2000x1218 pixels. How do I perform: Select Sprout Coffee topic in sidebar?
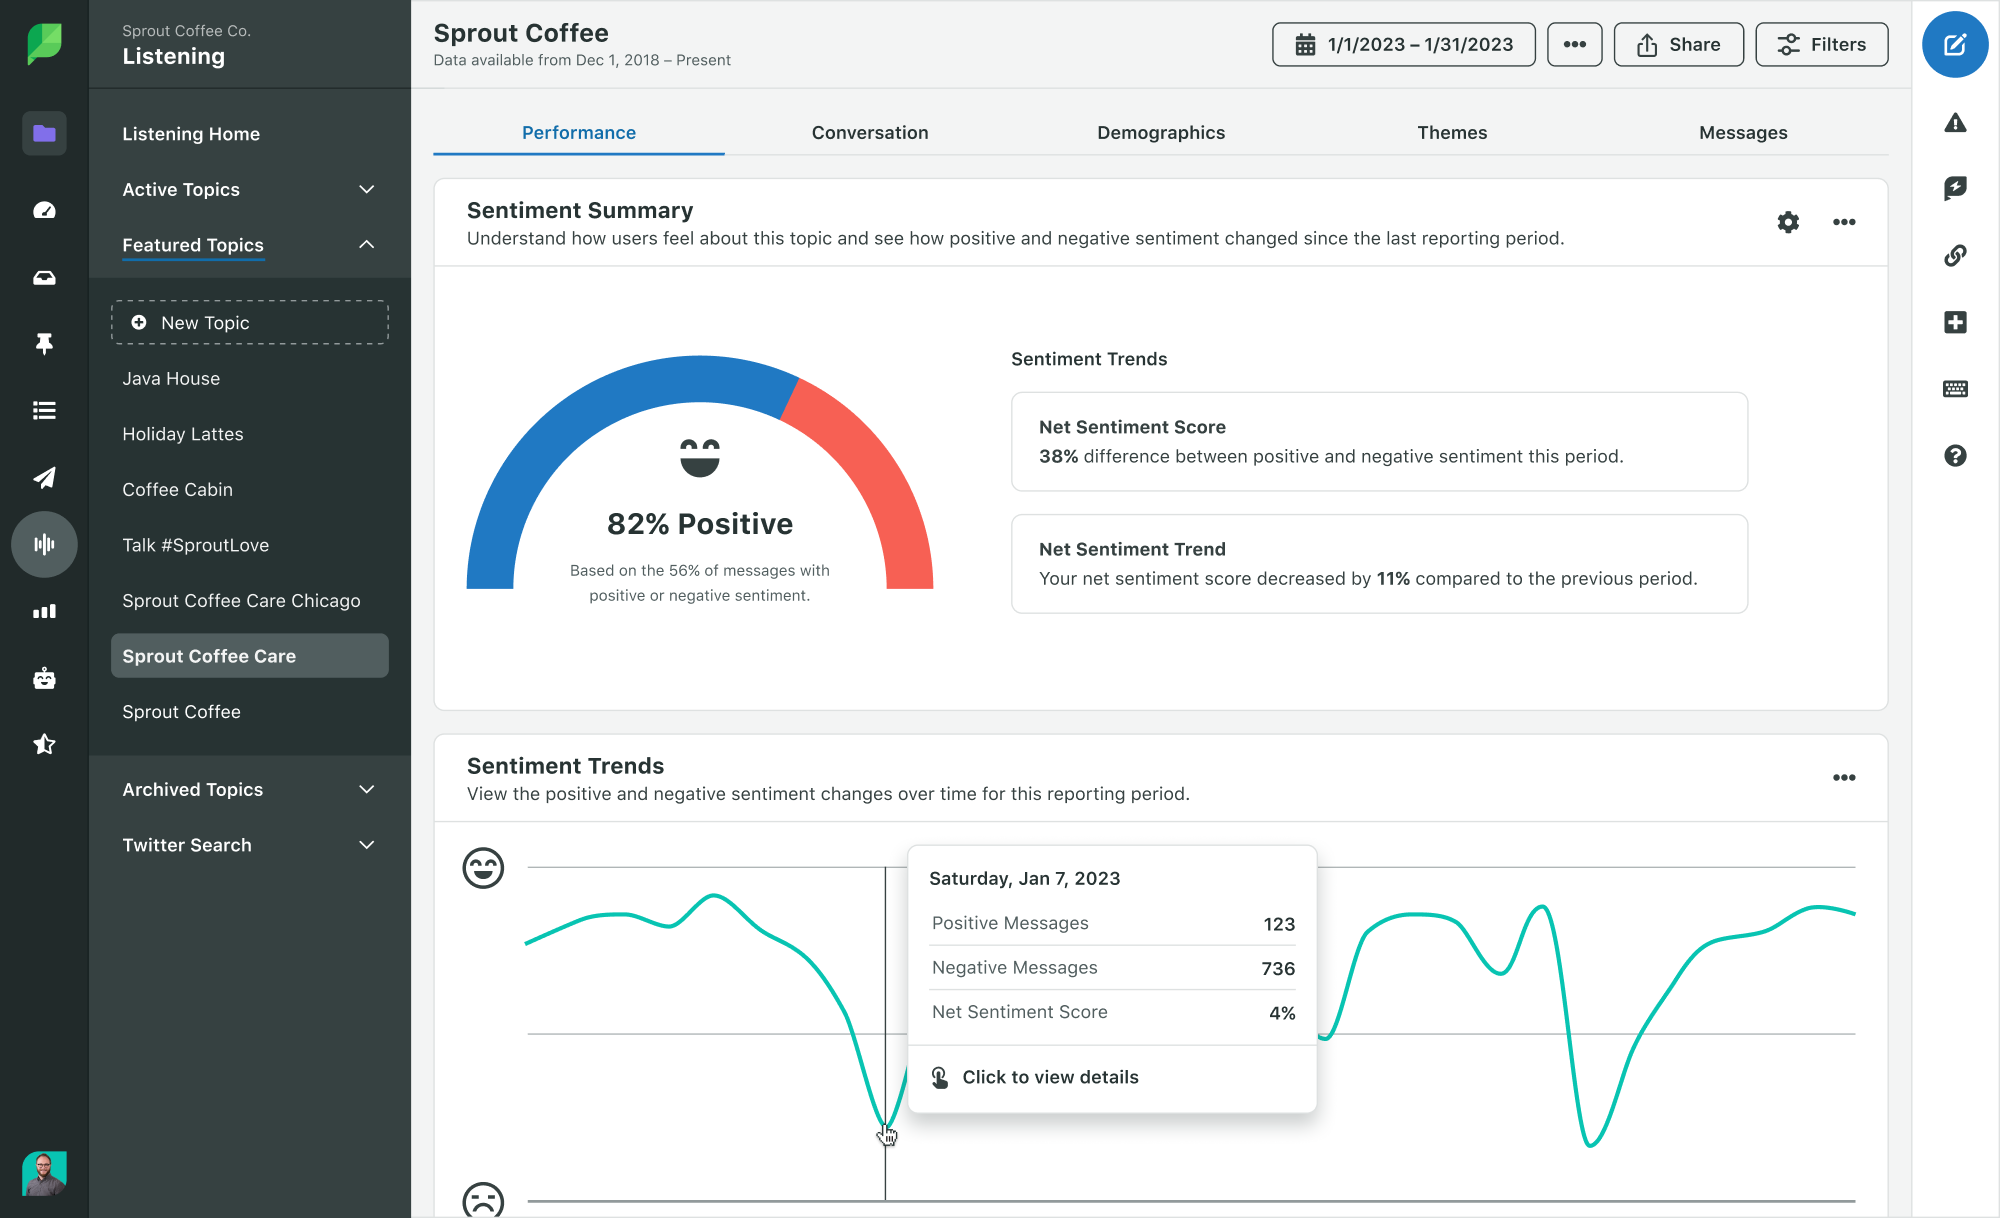[180, 711]
